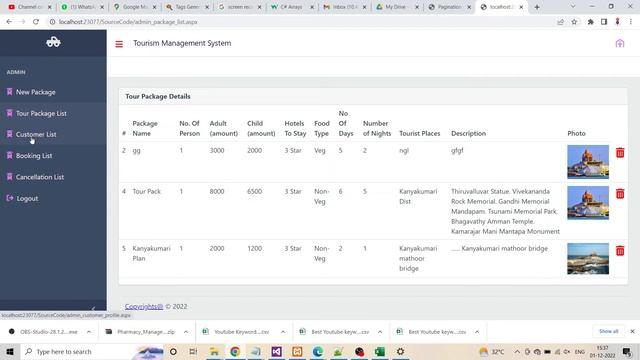Screen dimensions: 640x360
Task: Expand options for Youtube Keyword csv download
Action: pyautogui.click(x=283, y=332)
